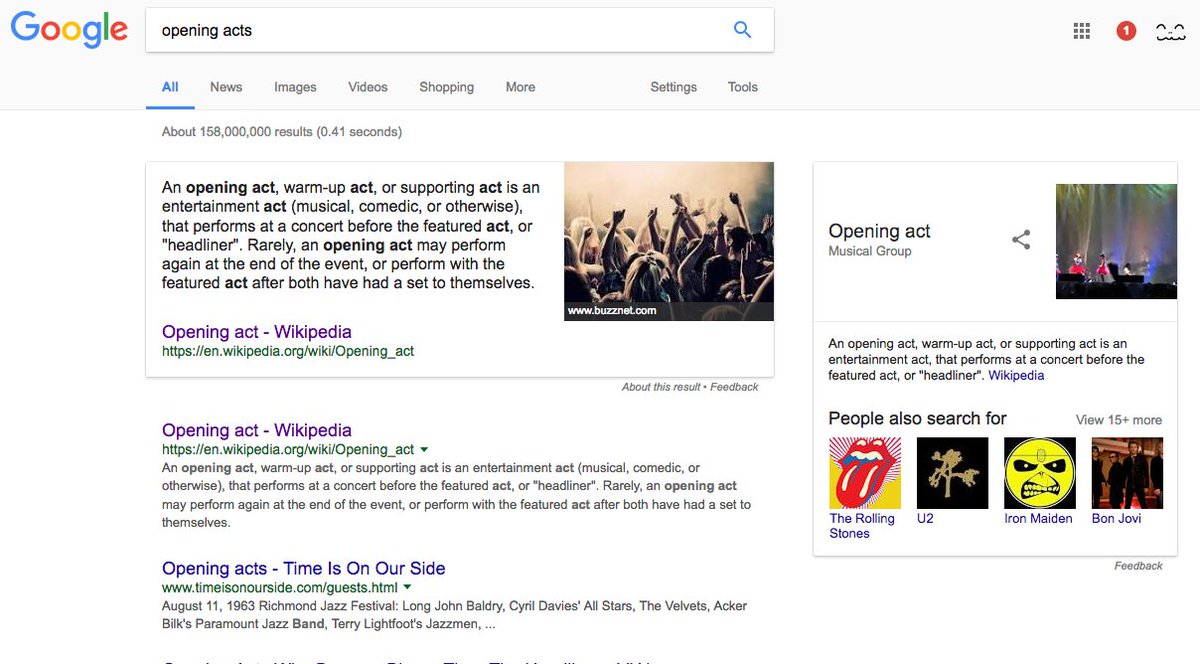Open the Settings menu
1200x664 pixels.
[x=673, y=87]
